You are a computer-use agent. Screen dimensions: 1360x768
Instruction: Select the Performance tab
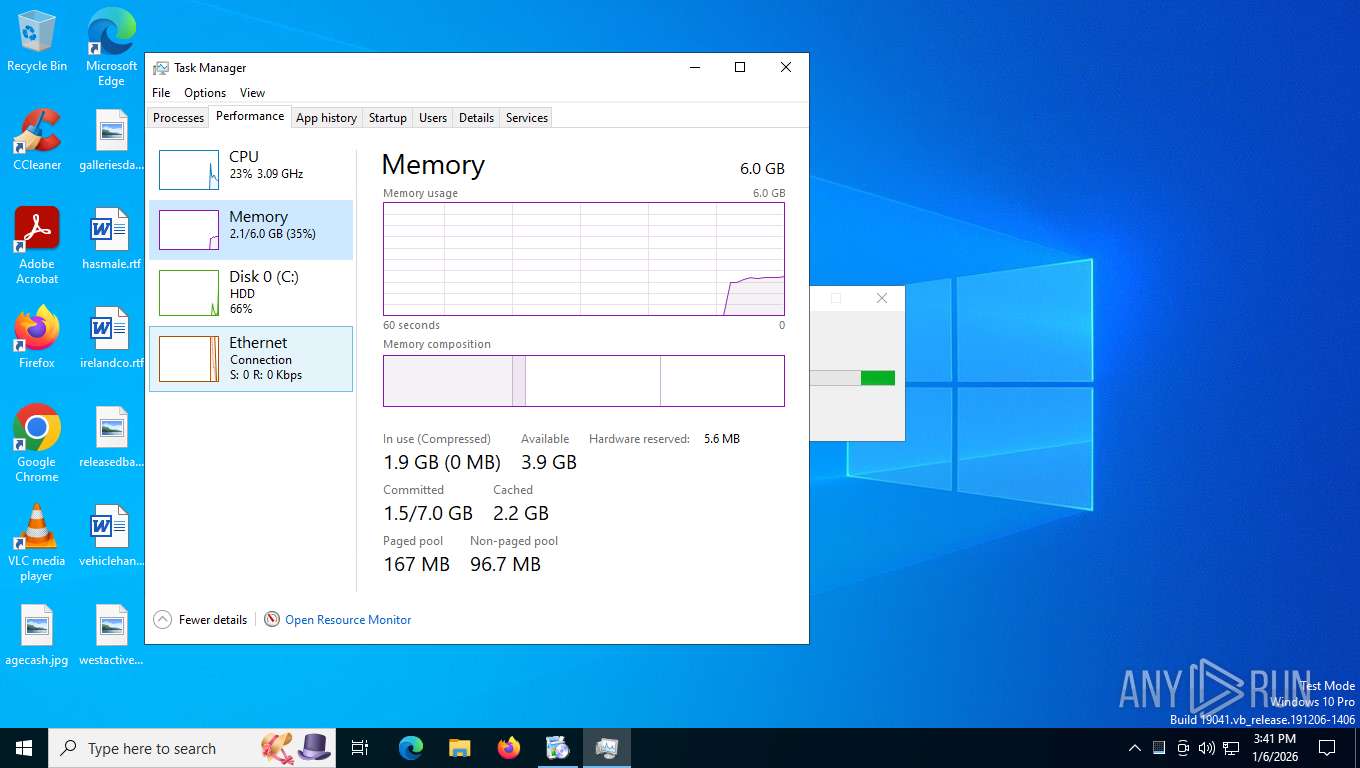point(250,116)
